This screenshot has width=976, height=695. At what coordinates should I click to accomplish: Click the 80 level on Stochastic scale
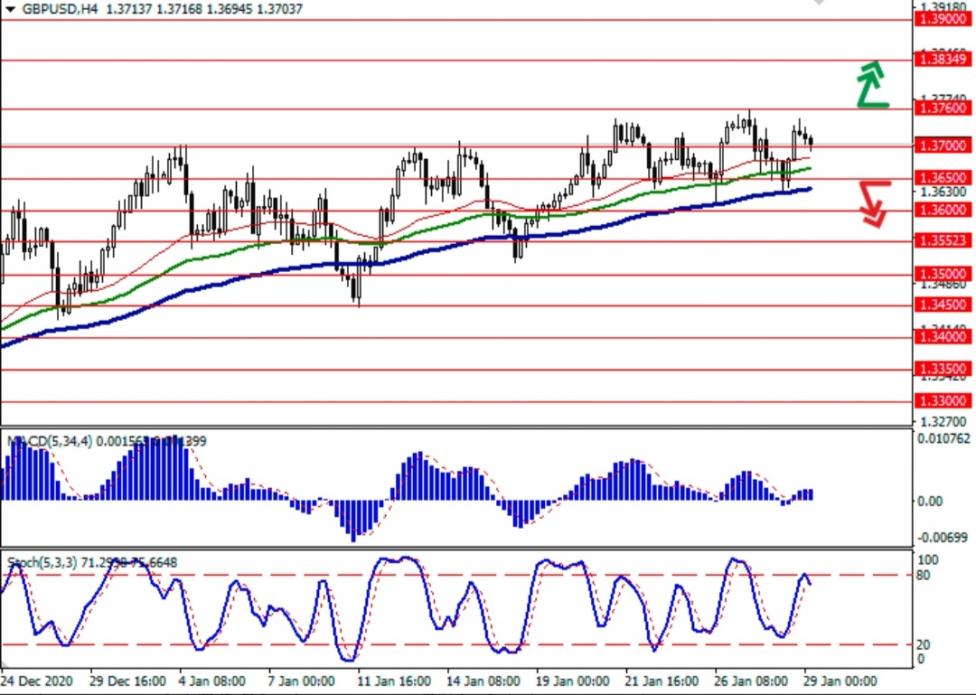click(924, 576)
